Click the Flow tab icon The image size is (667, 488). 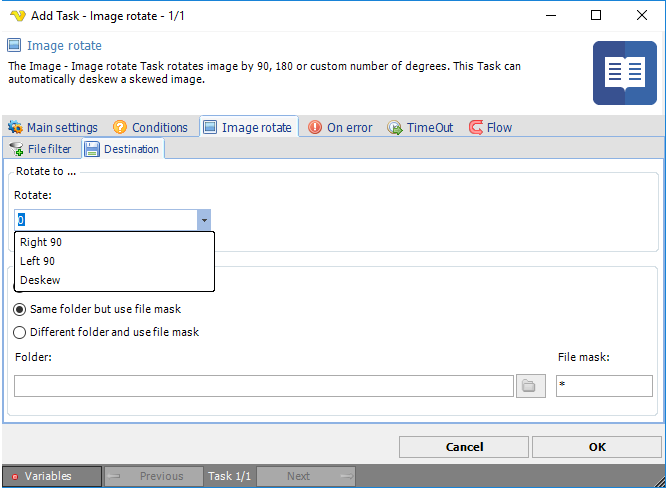476,128
